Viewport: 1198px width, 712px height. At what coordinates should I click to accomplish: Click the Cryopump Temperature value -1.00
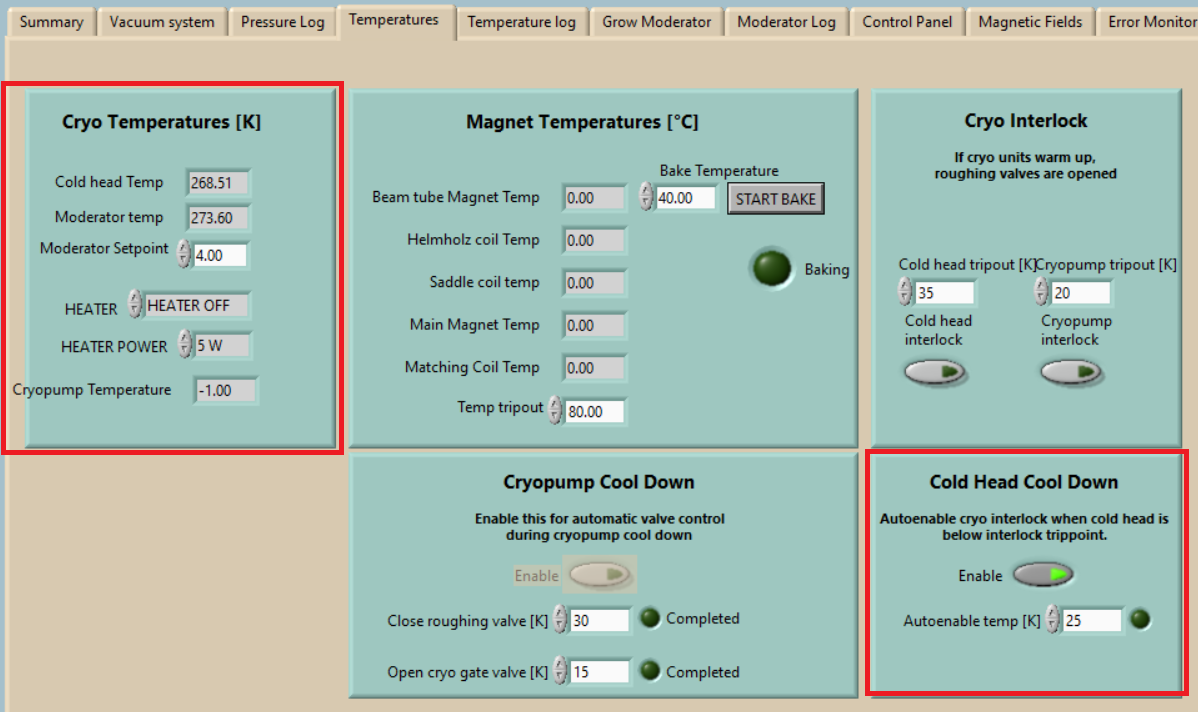coord(226,390)
